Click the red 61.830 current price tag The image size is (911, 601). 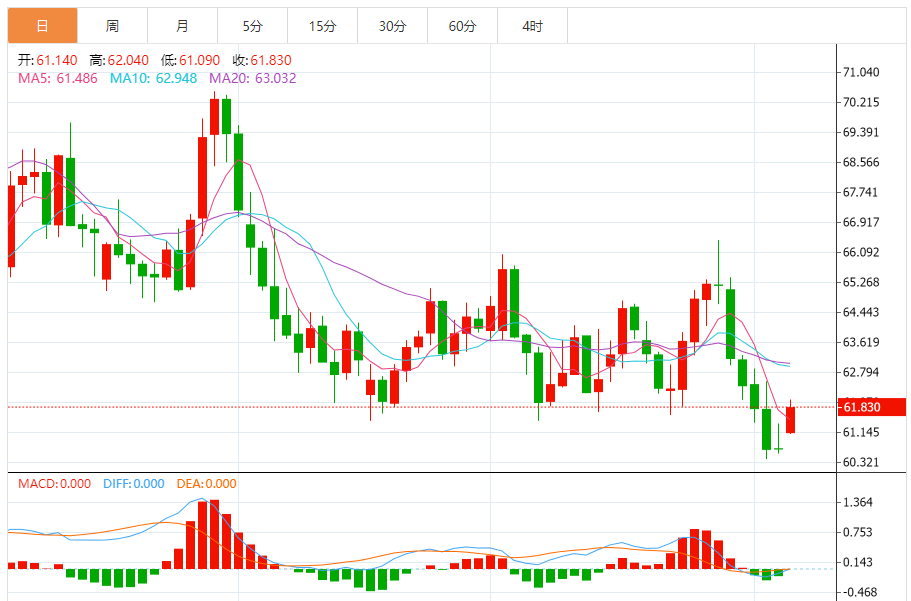point(871,407)
